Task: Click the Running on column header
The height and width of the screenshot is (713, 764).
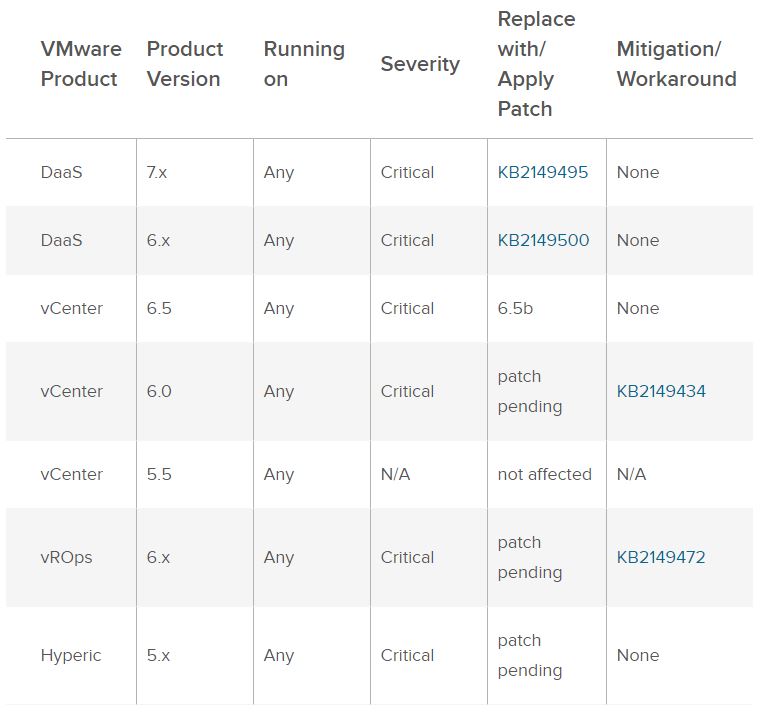Action: pos(304,64)
